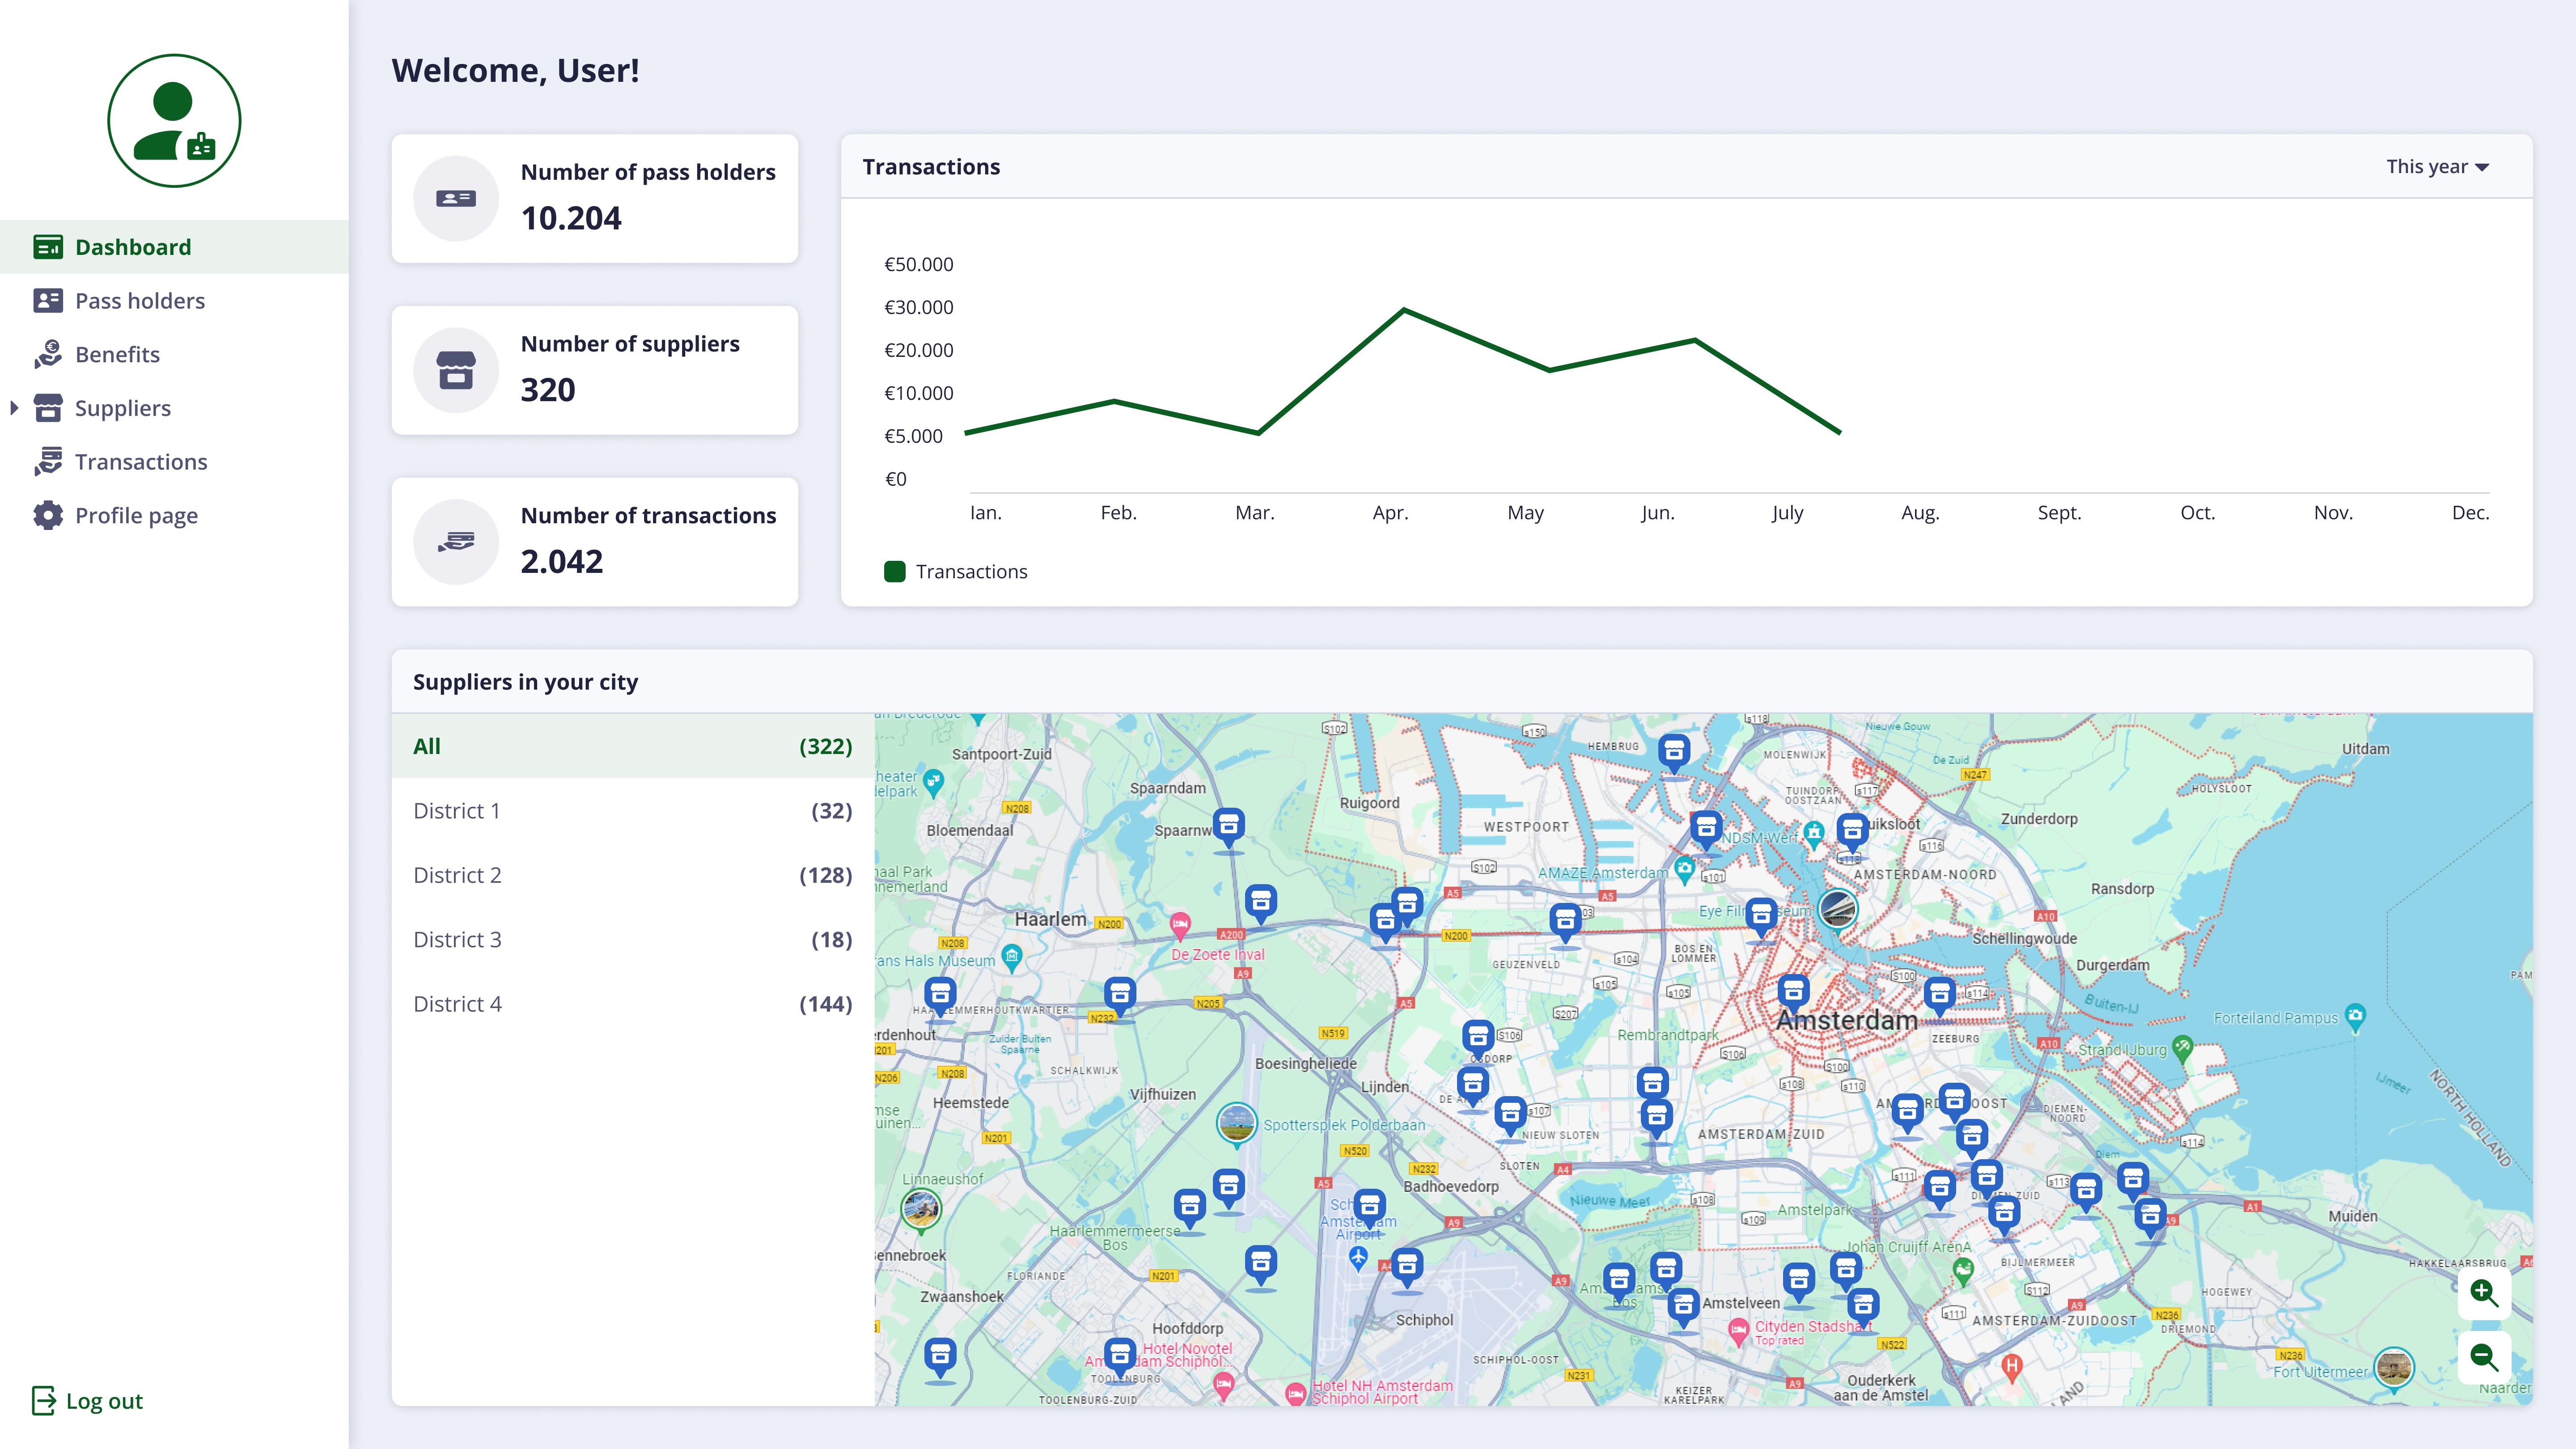Go to Transactions in sidebar
This screenshot has width=2576, height=1449.
[141, 462]
